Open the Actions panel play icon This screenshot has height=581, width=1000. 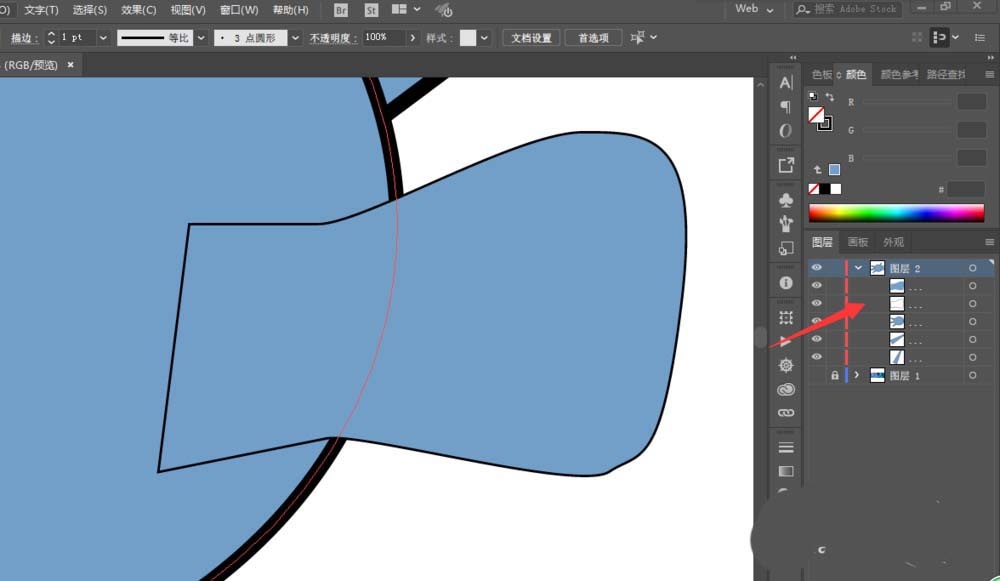(x=786, y=341)
